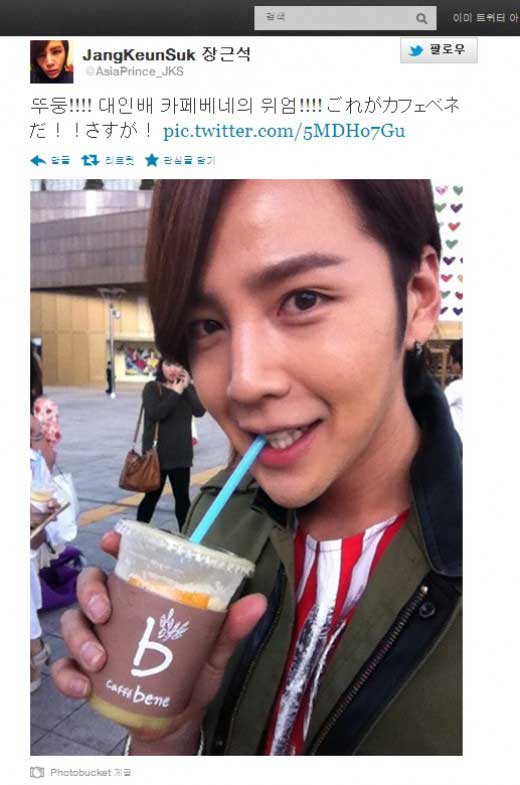This screenshot has height=785, width=520.
Task: Click the add to favorites text
Action: tap(189, 160)
